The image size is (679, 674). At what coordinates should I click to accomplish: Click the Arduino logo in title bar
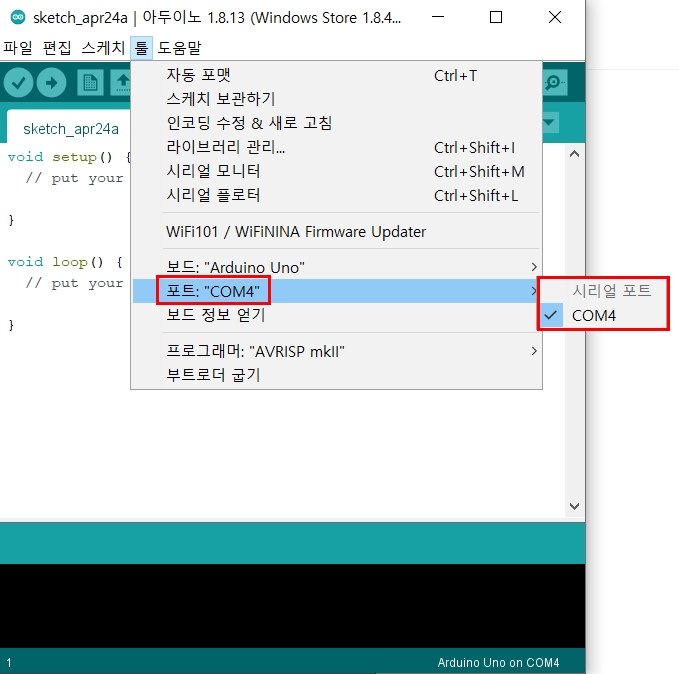pos(18,17)
